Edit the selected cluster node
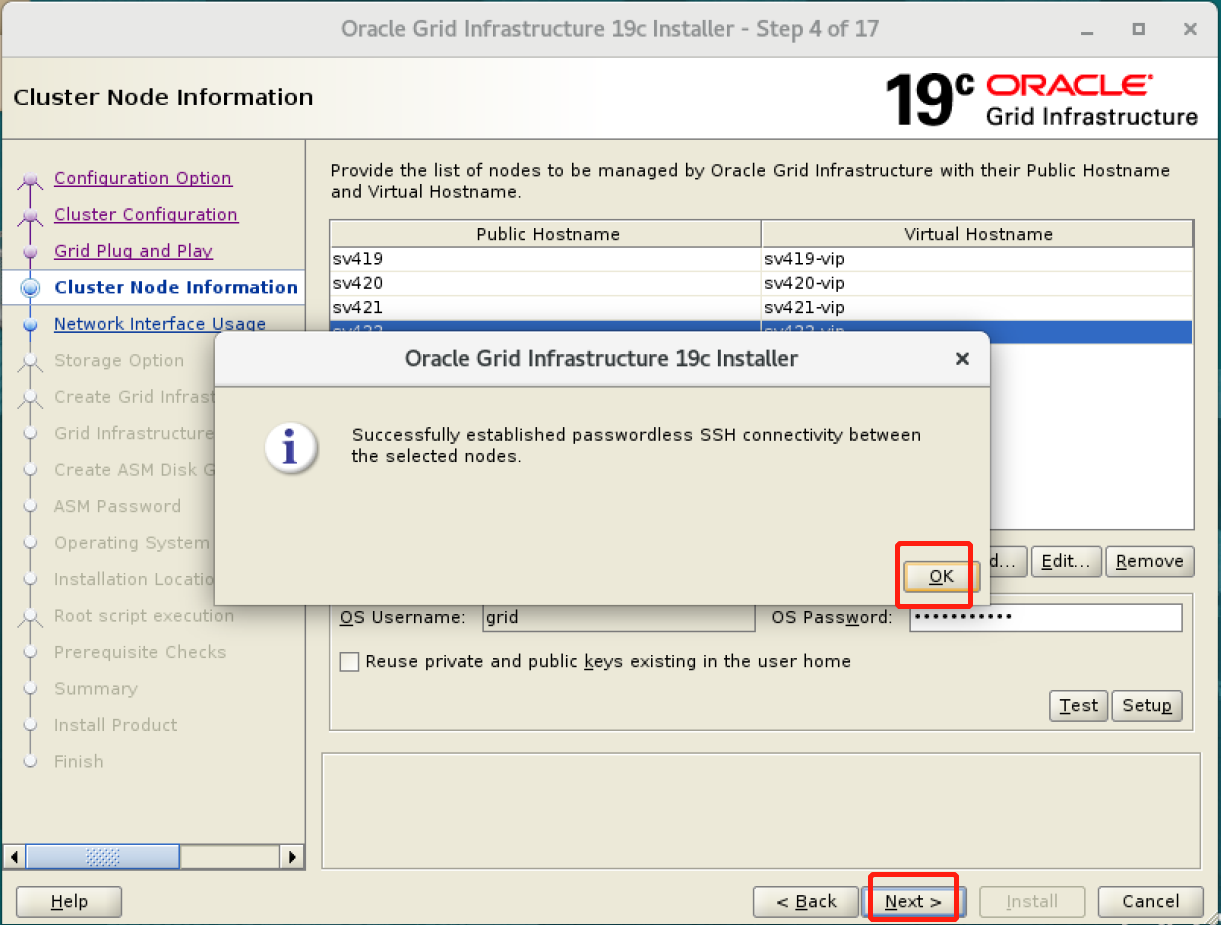The height and width of the screenshot is (925, 1221). 1066,562
